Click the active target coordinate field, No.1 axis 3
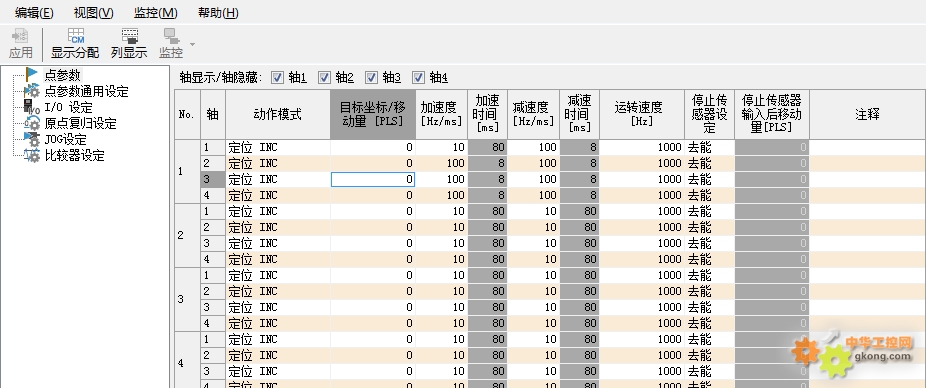926x388 pixels. [373, 179]
